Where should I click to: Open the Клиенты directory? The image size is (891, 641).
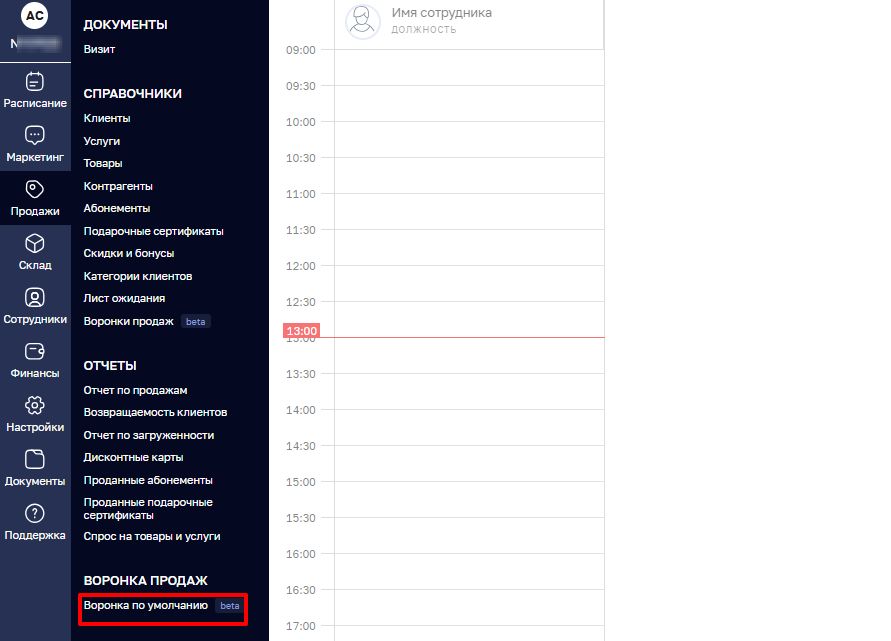(x=107, y=118)
